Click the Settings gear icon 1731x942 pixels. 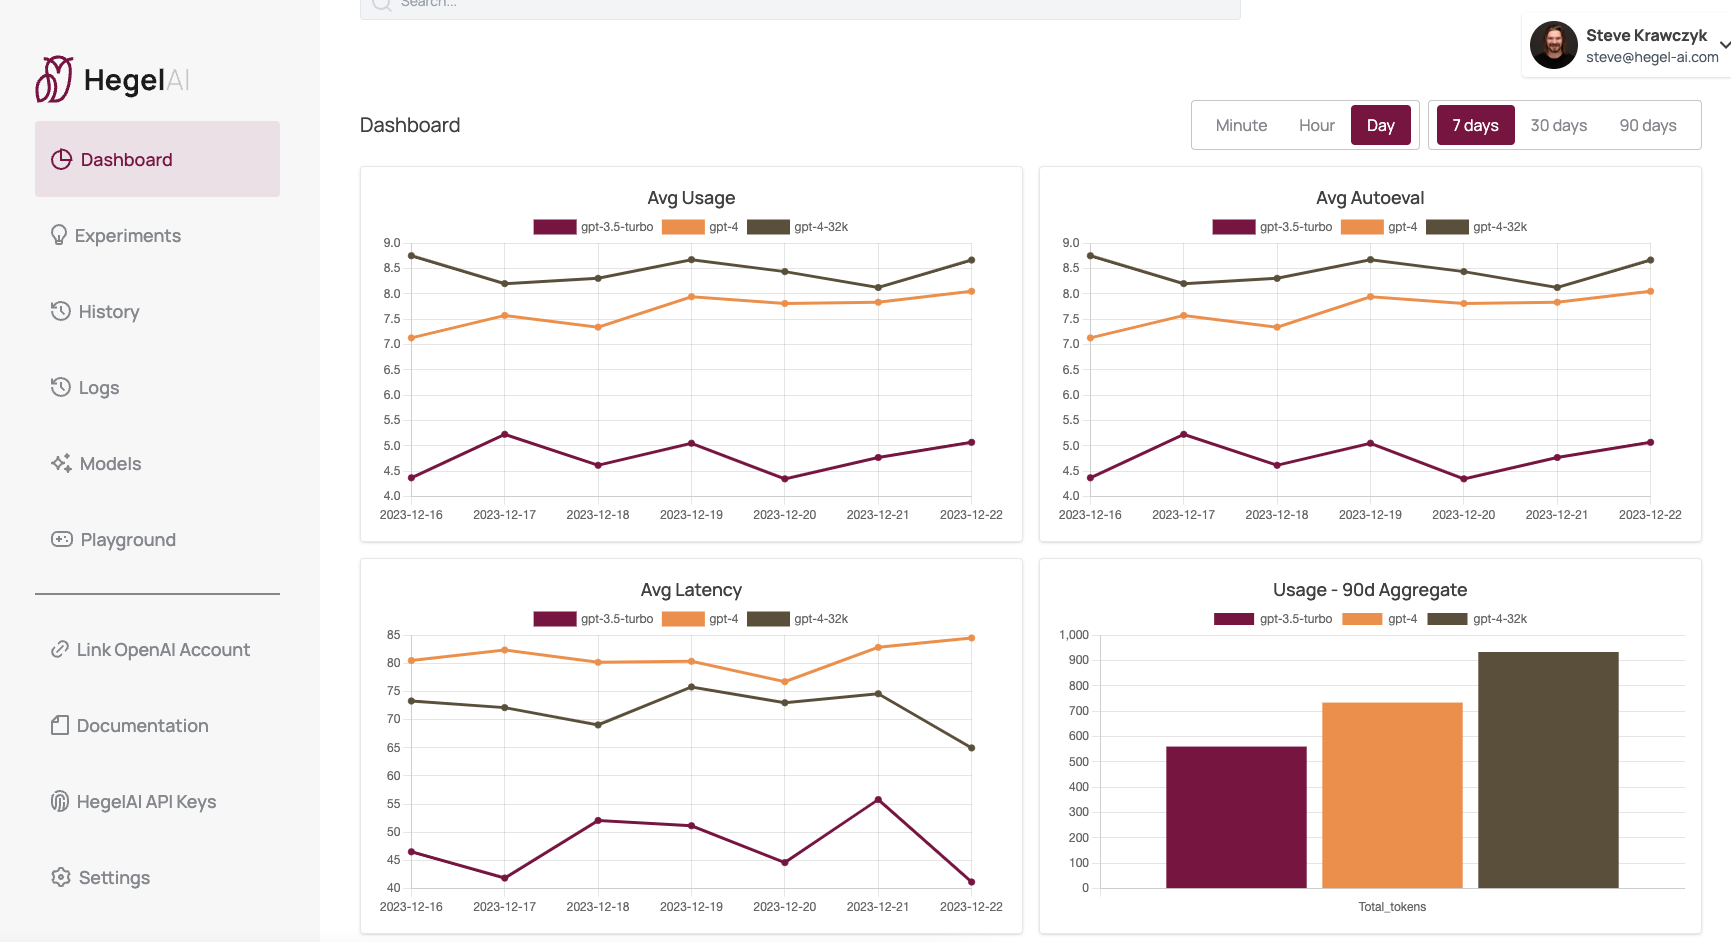click(x=61, y=877)
